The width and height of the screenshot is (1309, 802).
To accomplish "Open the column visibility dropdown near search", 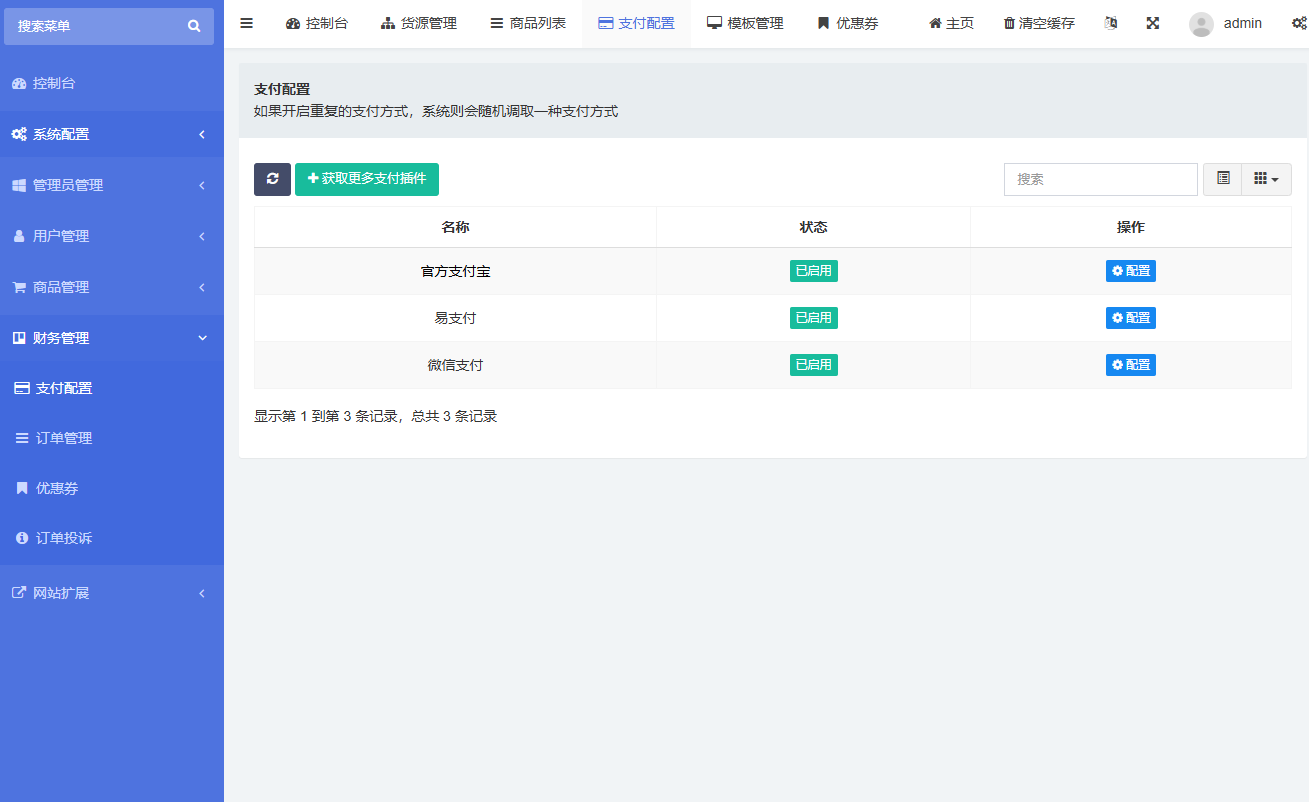I will (1266, 179).
